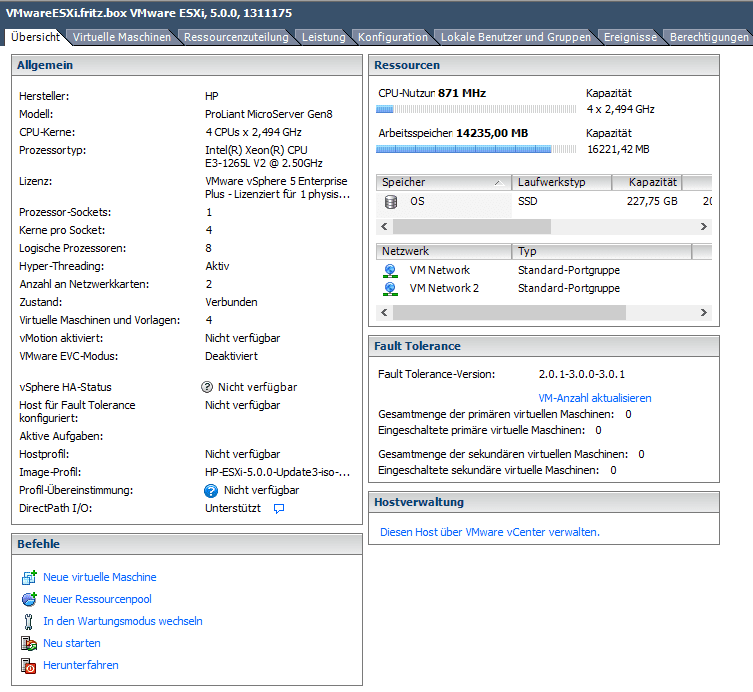Click the Speicher horizontal scrollbar thumb
Viewport: 753px width, 692px height.
click(472, 227)
